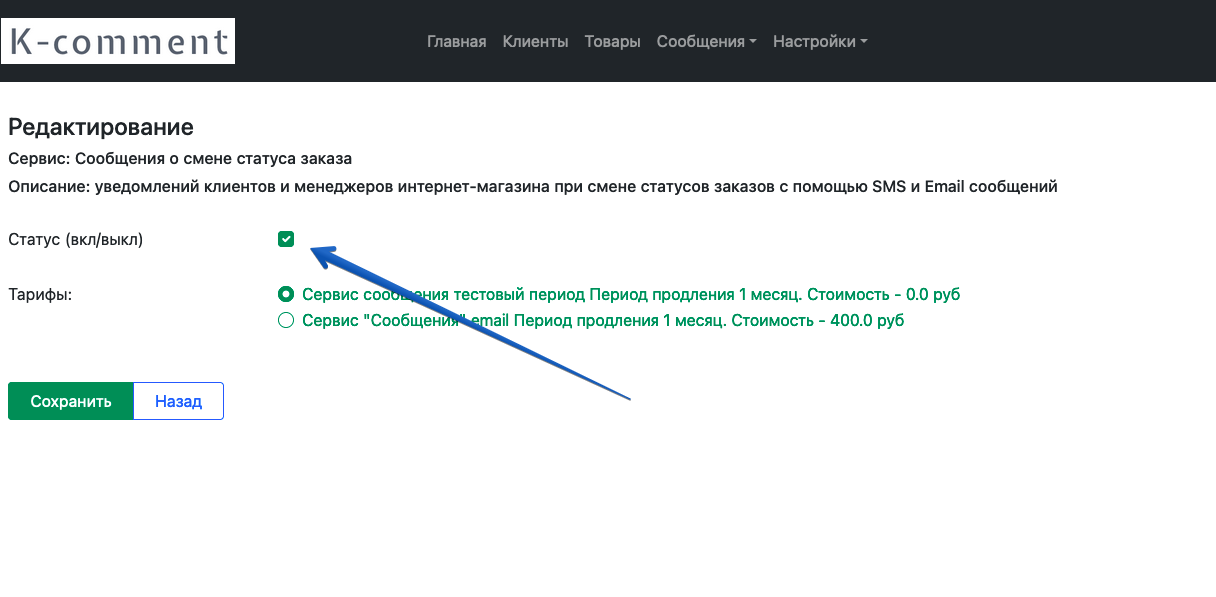Select the email 400.0 руб tariff radio
Viewport: 1216px width, 597px height.
[286, 320]
